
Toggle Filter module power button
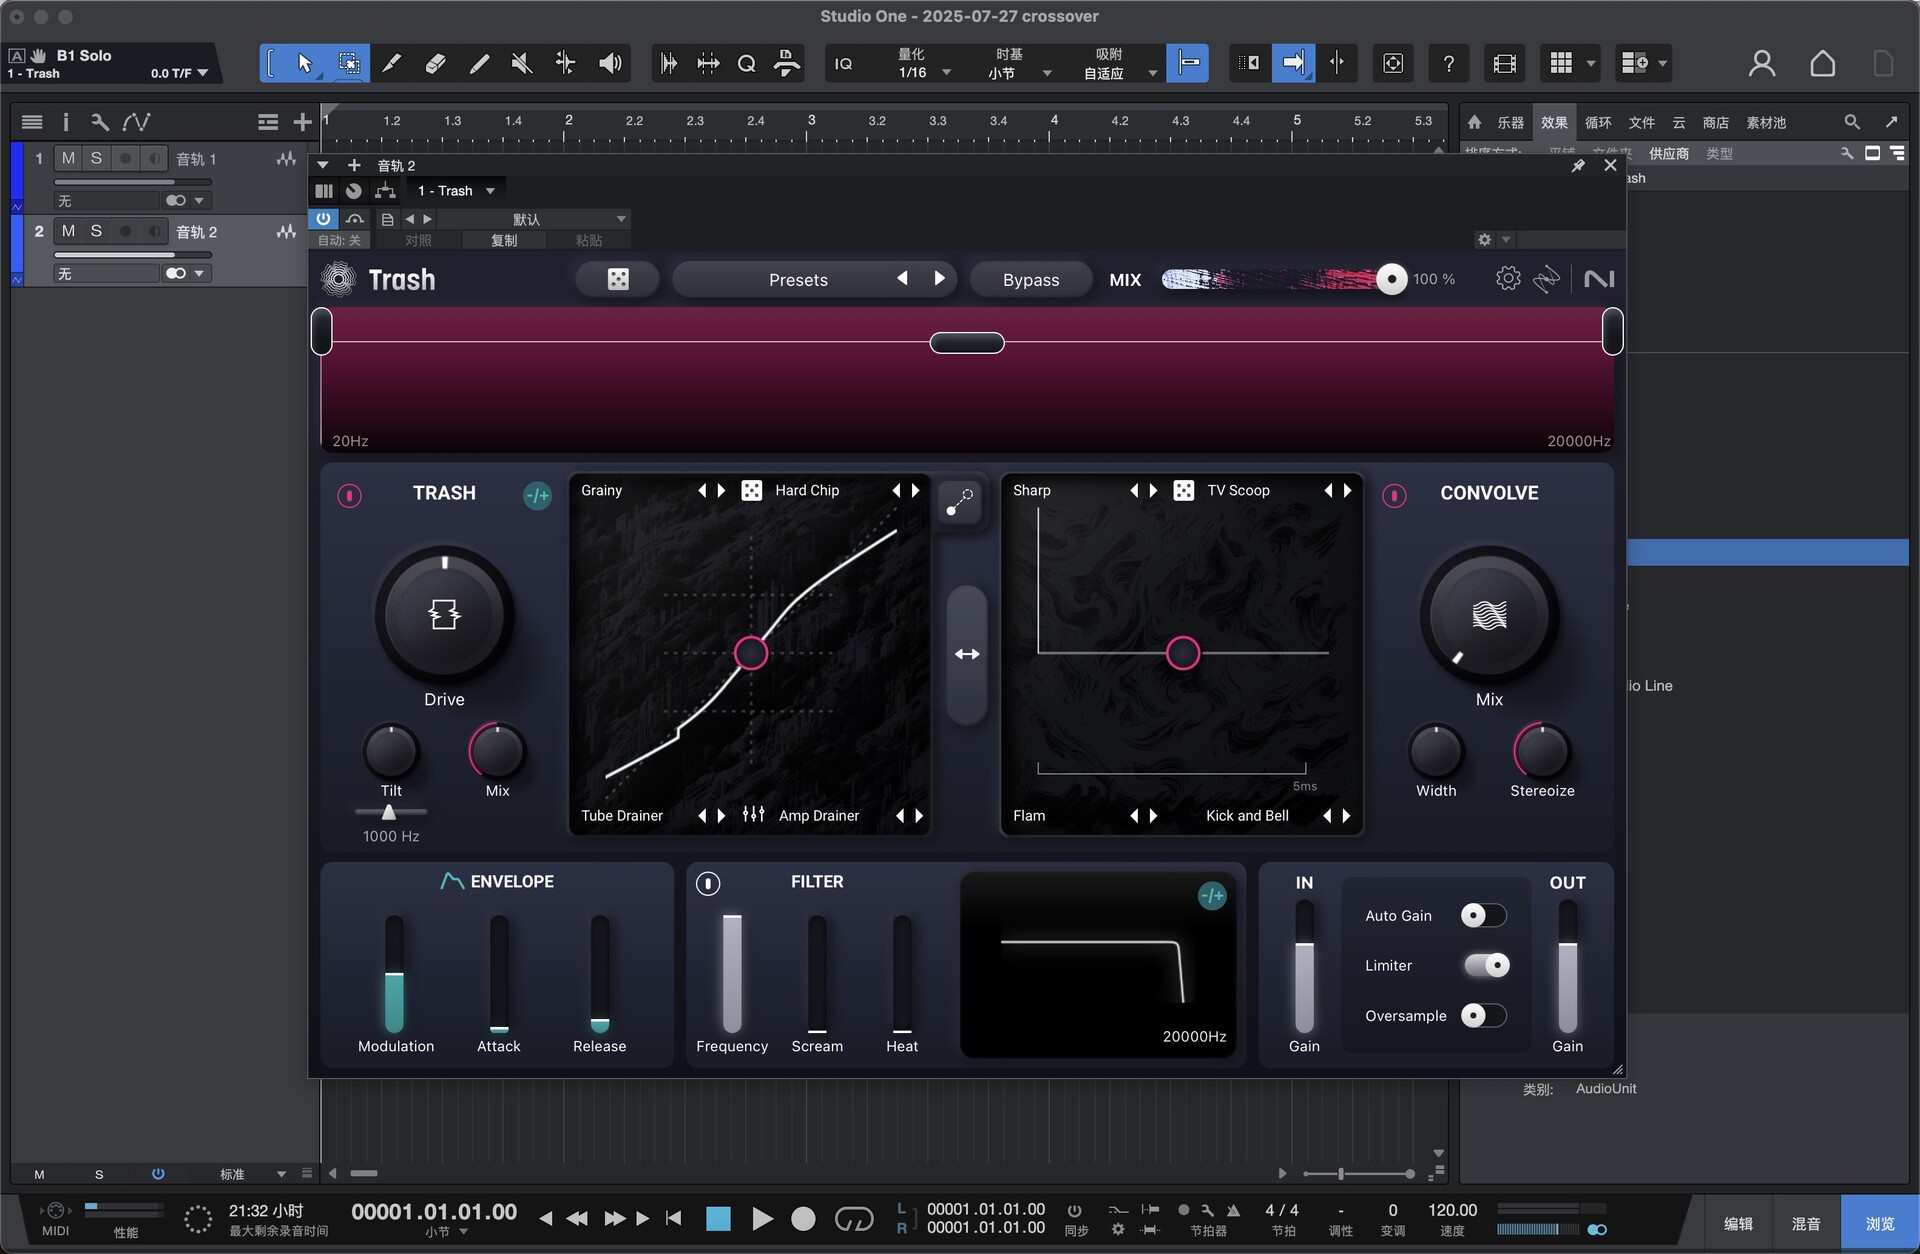pyautogui.click(x=708, y=883)
